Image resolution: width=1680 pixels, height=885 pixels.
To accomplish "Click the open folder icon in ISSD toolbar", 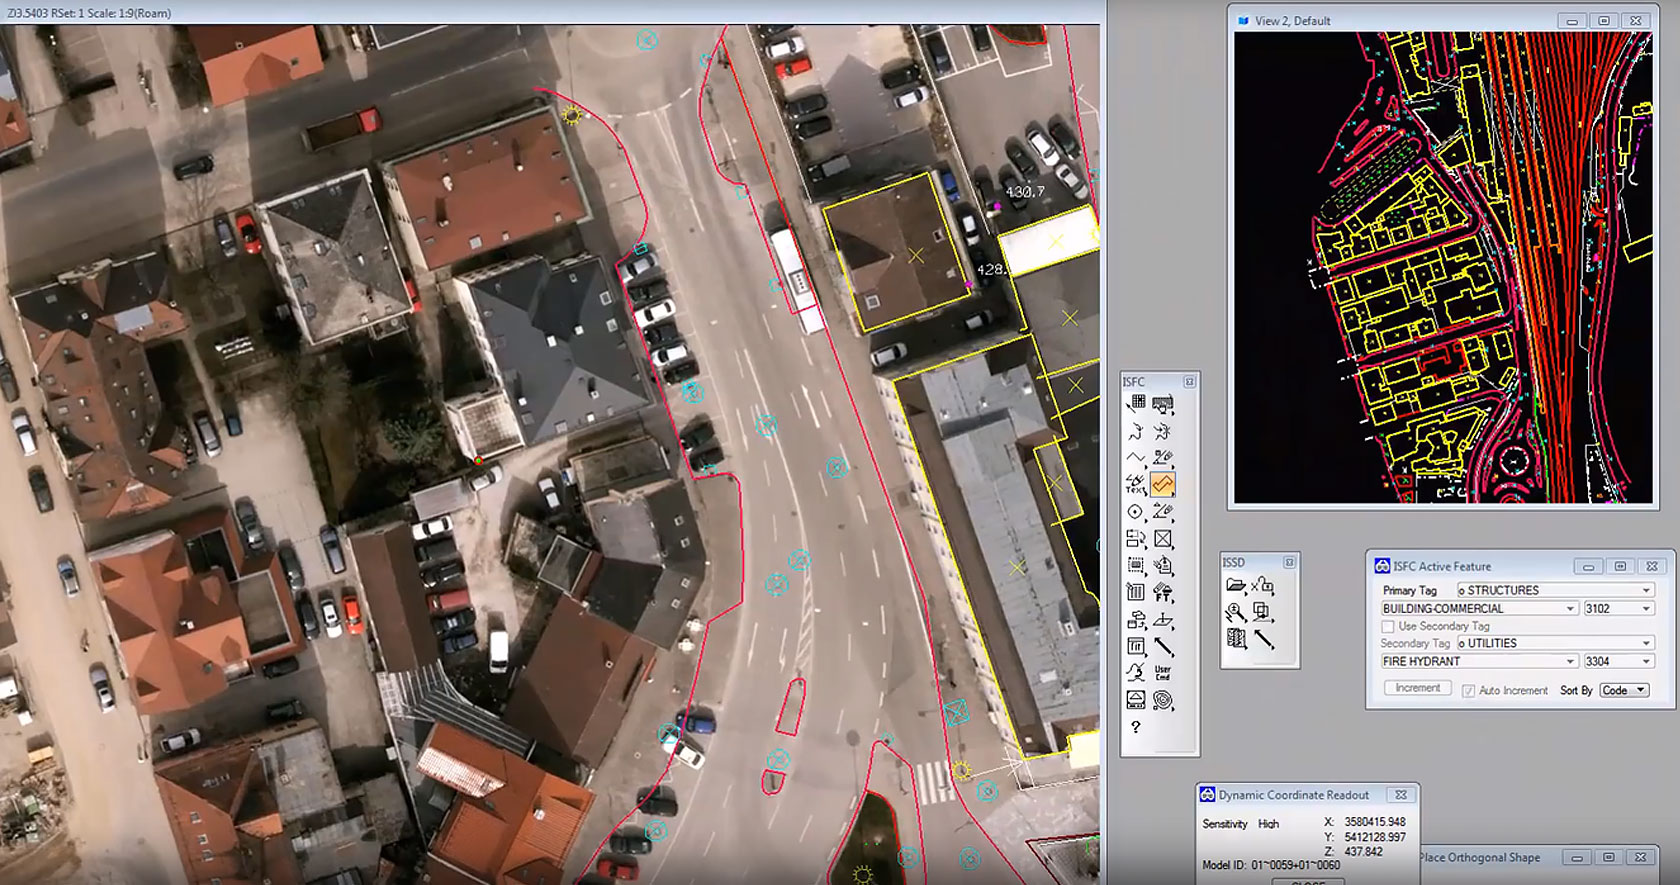I will [x=1236, y=585].
